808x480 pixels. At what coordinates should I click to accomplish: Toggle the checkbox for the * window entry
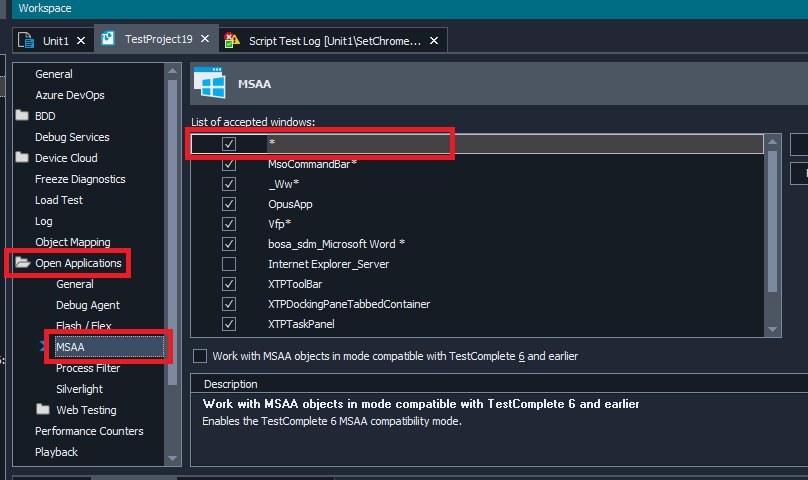(x=229, y=144)
